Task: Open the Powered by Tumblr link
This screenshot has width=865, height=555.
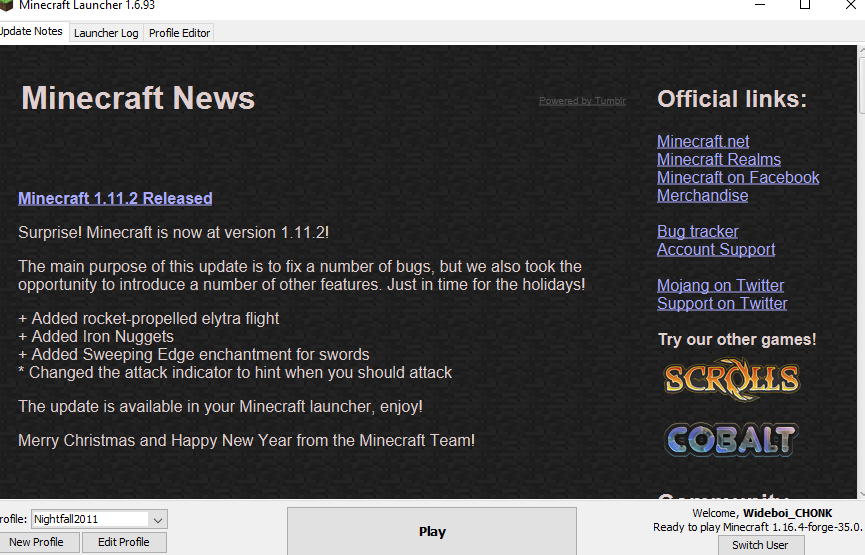Action: pyautogui.click(x=582, y=101)
